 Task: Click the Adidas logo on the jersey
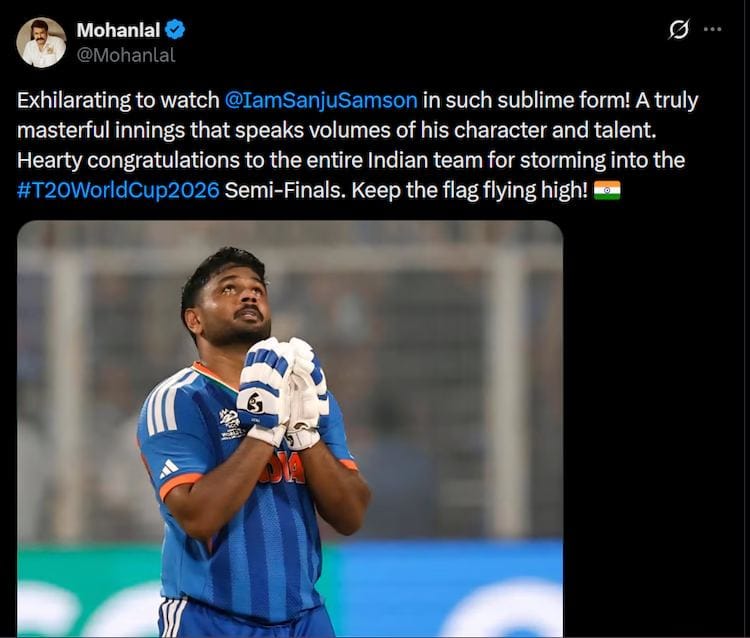170,467
